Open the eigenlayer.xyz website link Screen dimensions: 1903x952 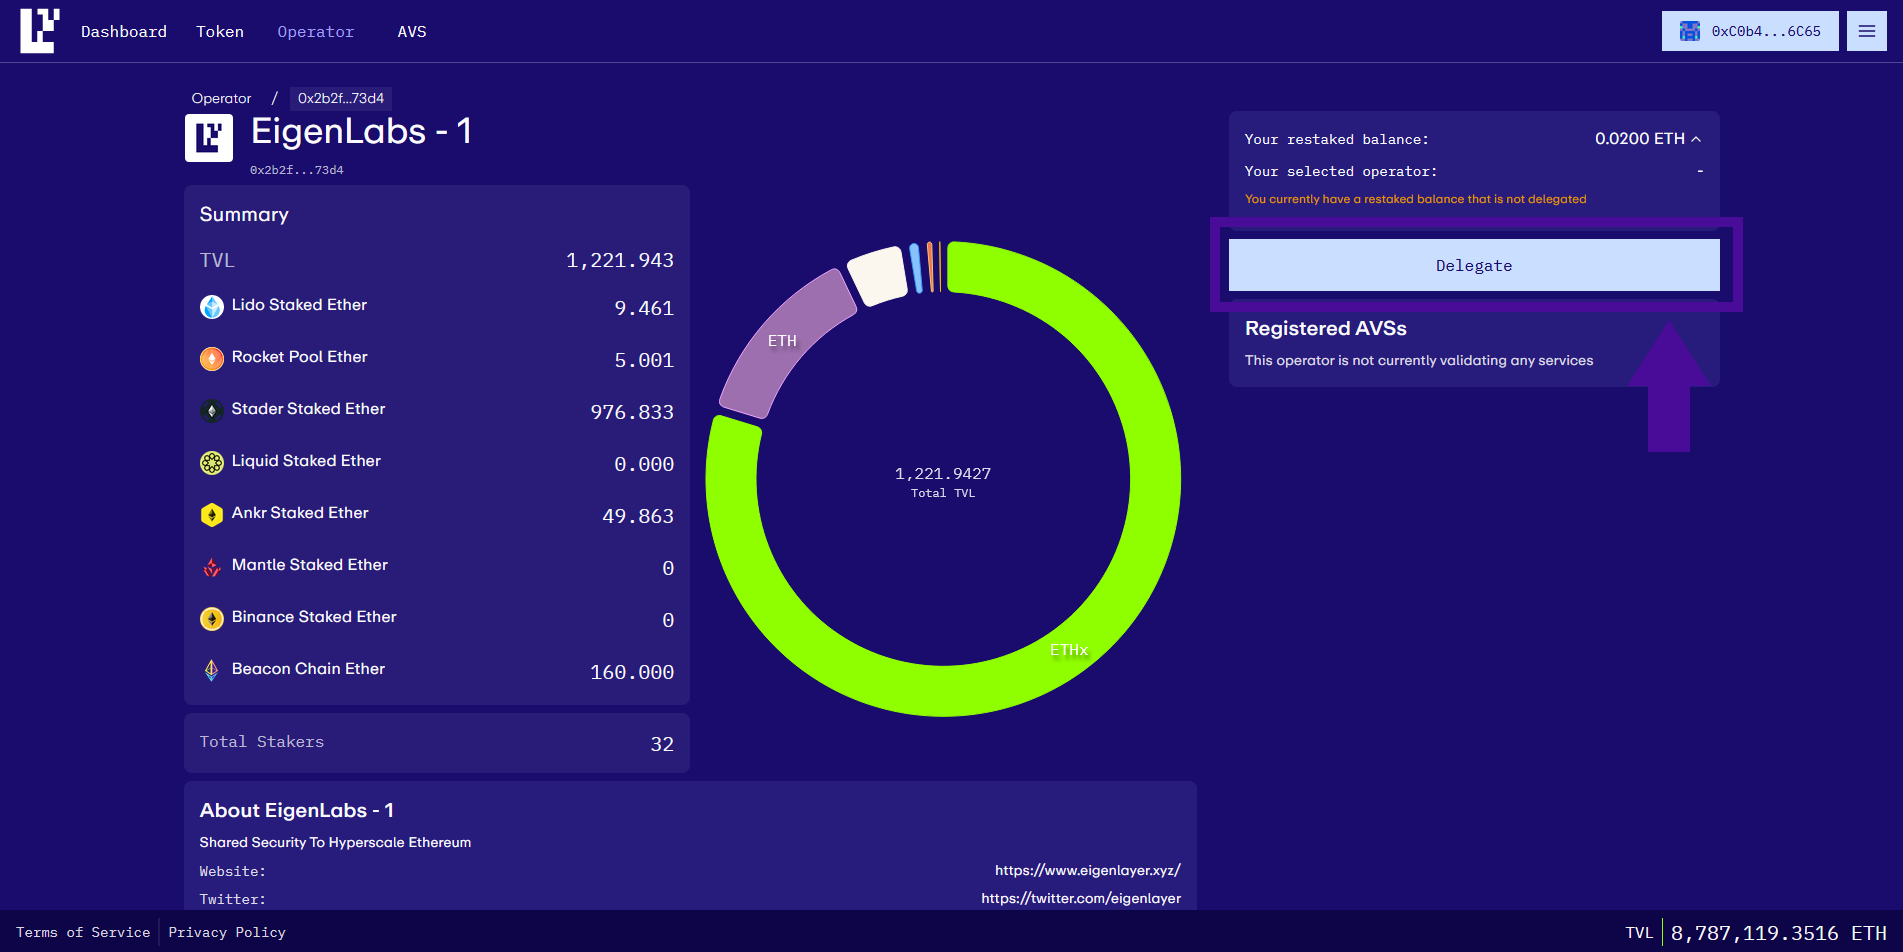[1087, 870]
